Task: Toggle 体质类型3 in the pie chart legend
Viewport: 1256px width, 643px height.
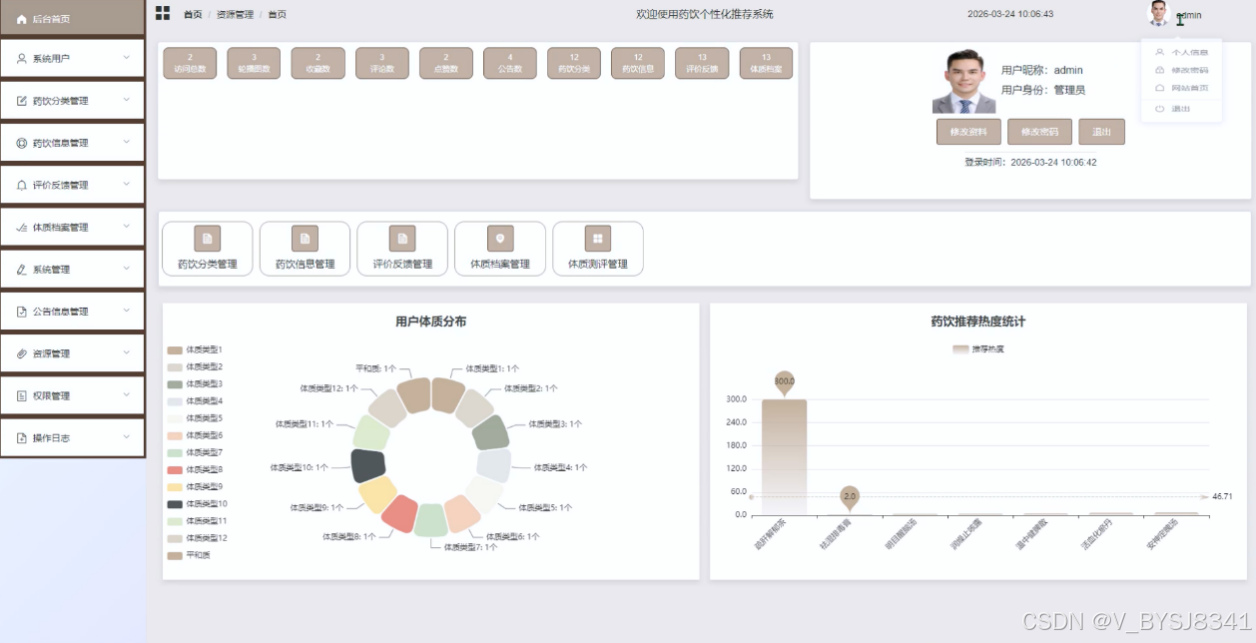Action: coord(195,384)
